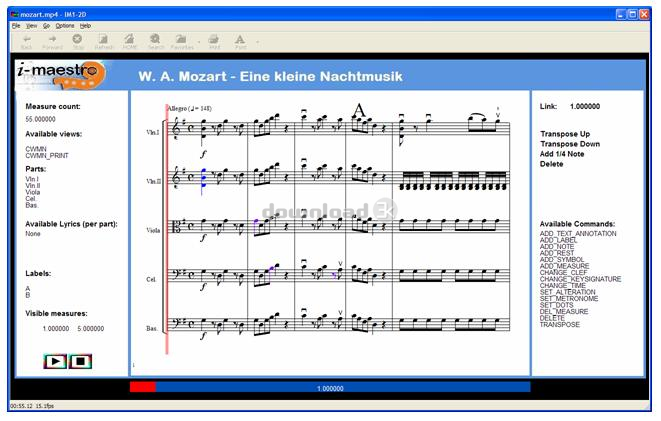The width and height of the screenshot is (661, 421).
Task: Click the rehearsal mark A above the score
Action: coord(359,110)
